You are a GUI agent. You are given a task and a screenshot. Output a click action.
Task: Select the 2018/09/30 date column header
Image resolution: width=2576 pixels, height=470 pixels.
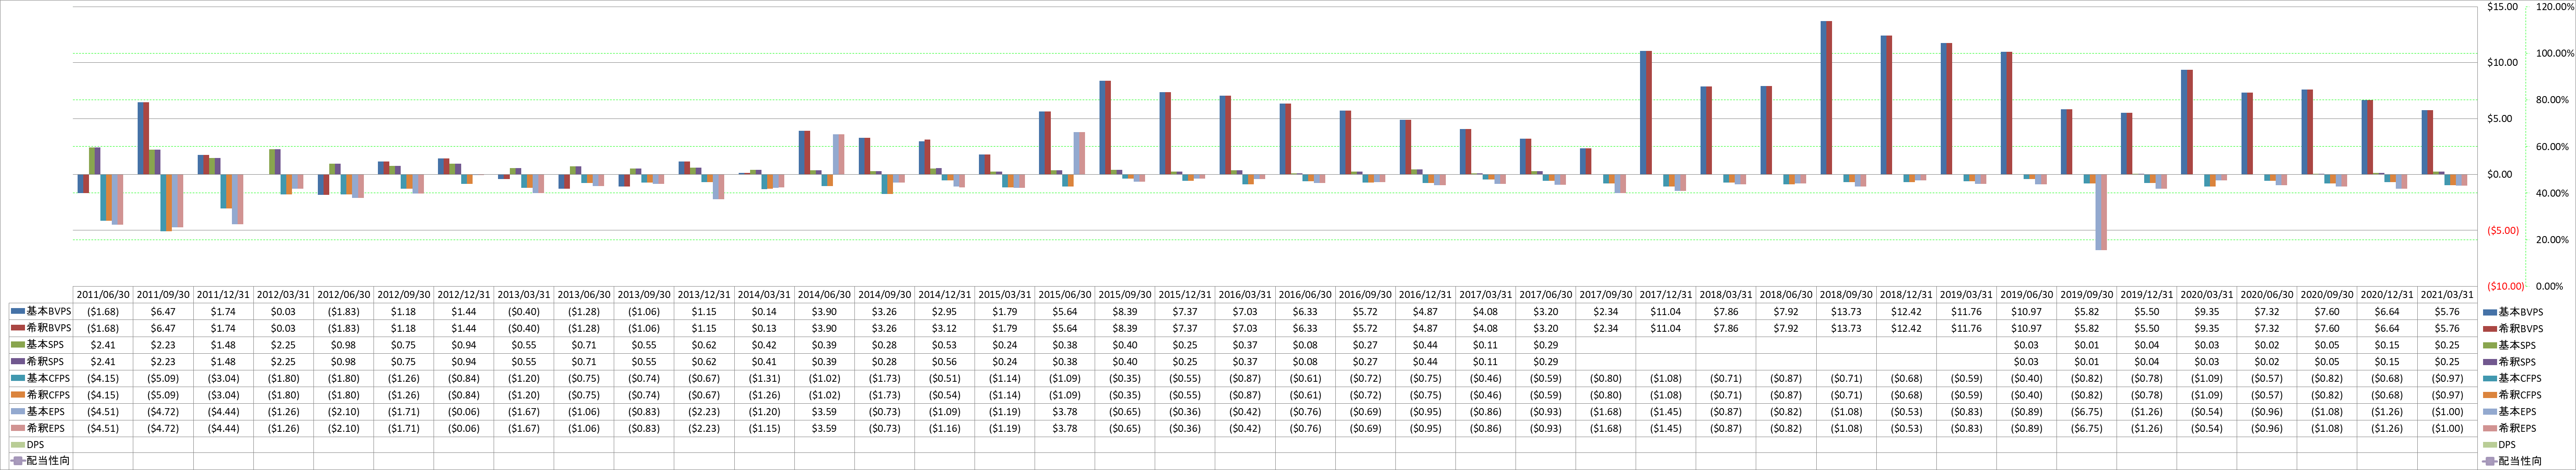[1847, 295]
